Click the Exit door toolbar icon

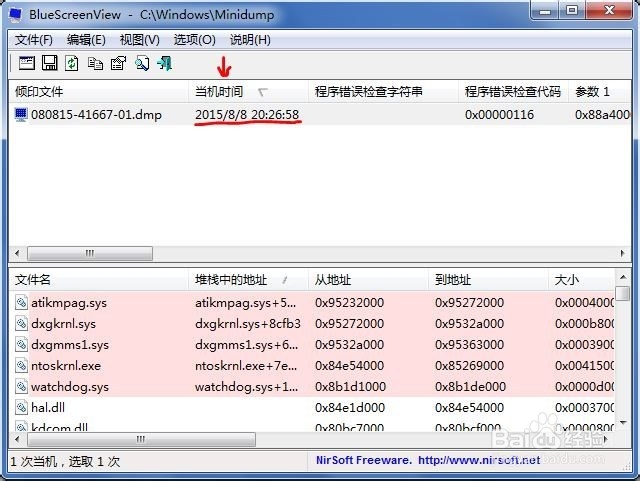tap(165, 63)
